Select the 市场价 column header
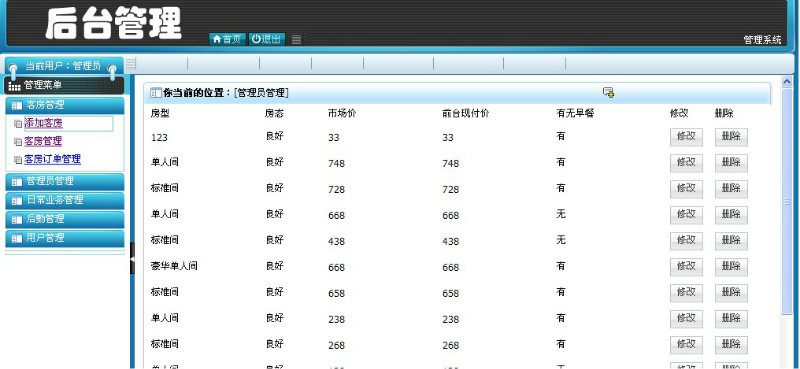 (342, 114)
